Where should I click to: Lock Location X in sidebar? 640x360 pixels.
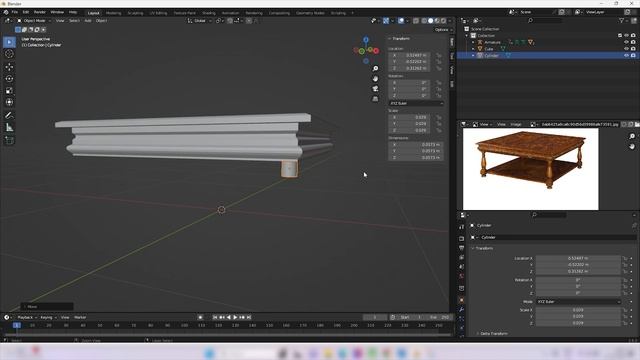coord(439,55)
